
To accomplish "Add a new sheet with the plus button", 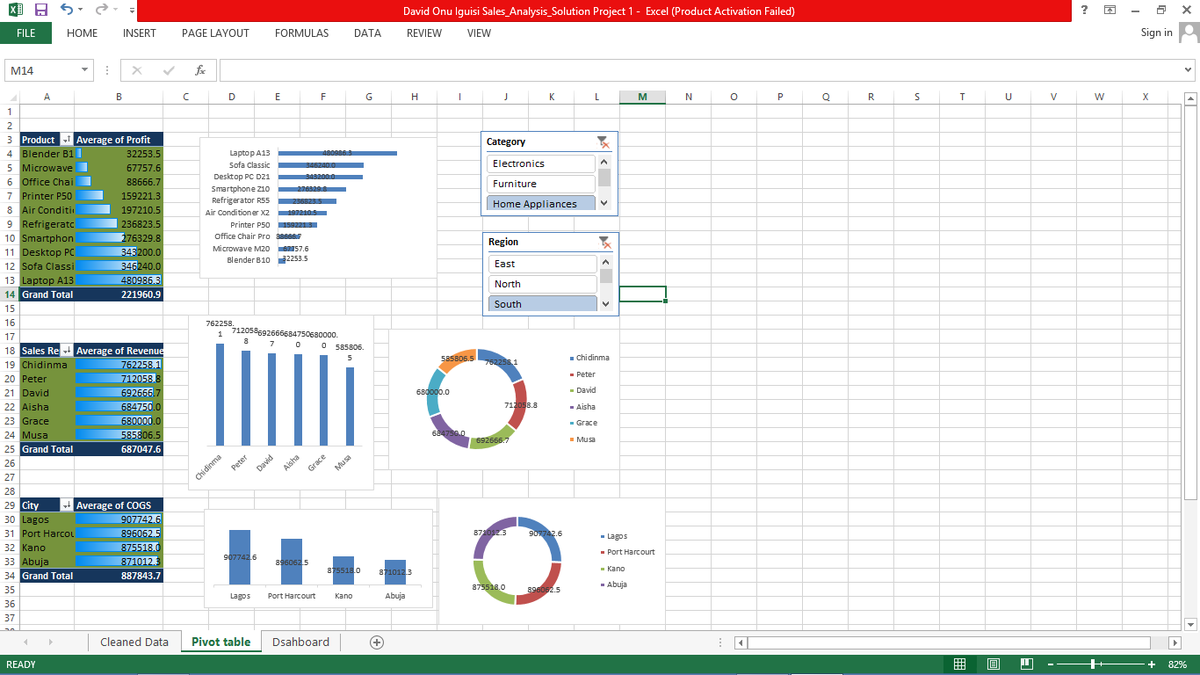I will (x=376, y=641).
